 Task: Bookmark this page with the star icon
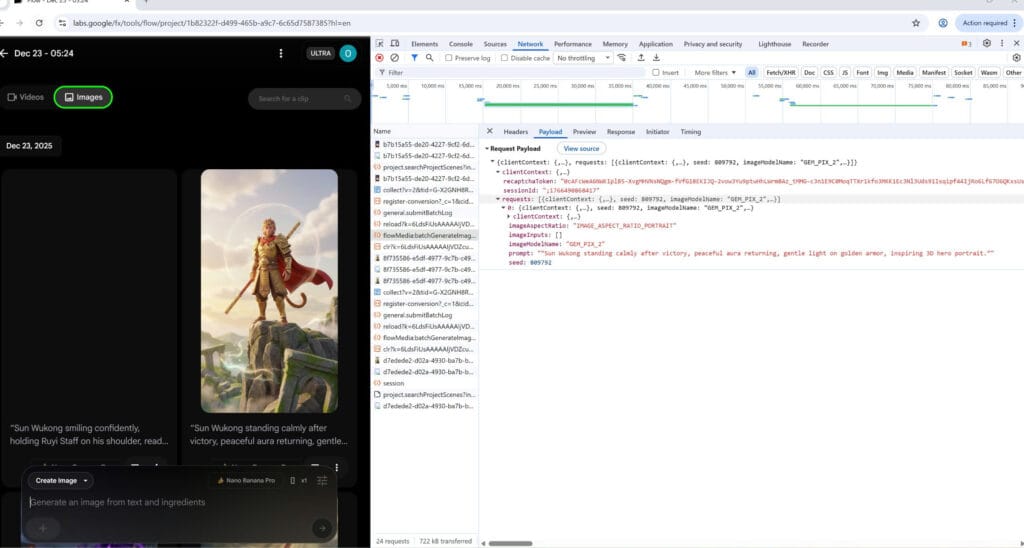click(916, 23)
